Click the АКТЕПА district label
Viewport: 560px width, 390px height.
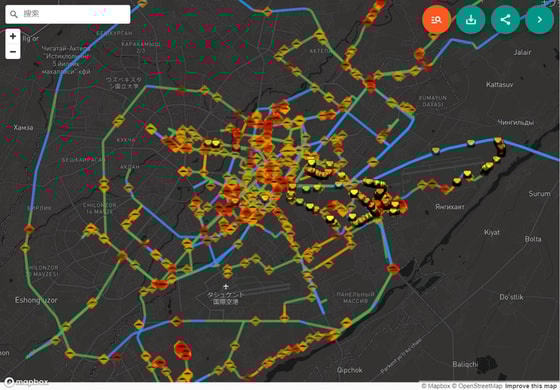[x=321, y=51]
